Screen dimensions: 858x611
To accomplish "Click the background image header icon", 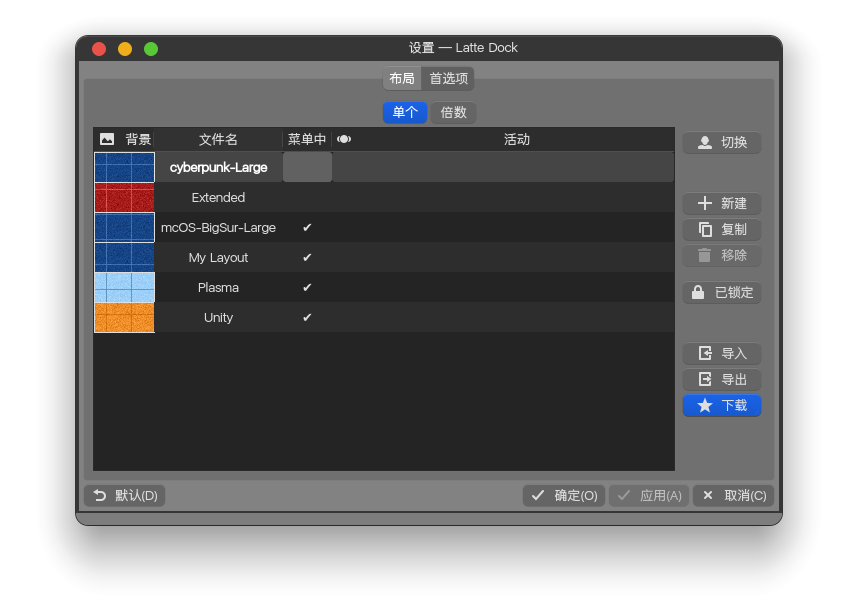I will [107, 139].
